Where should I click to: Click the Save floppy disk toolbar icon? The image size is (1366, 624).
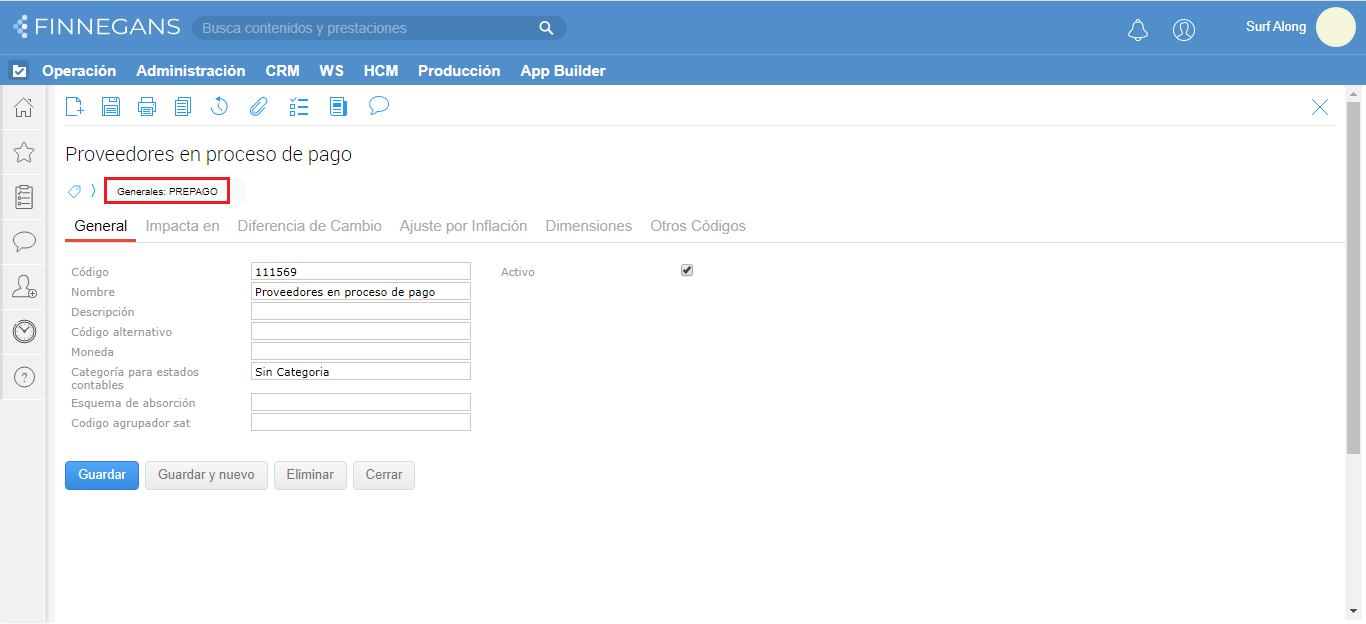coord(111,107)
